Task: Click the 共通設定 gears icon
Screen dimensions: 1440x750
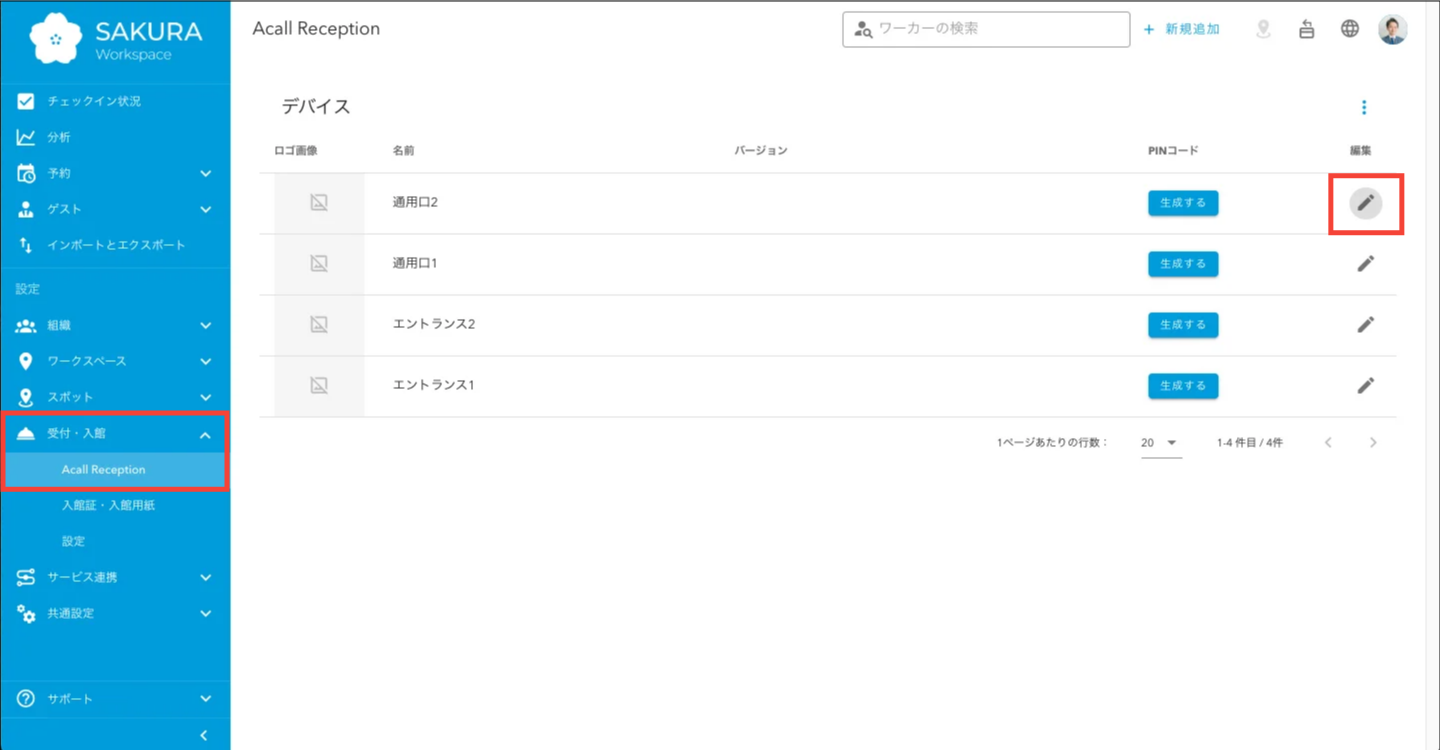Action: click(x=26, y=614)
